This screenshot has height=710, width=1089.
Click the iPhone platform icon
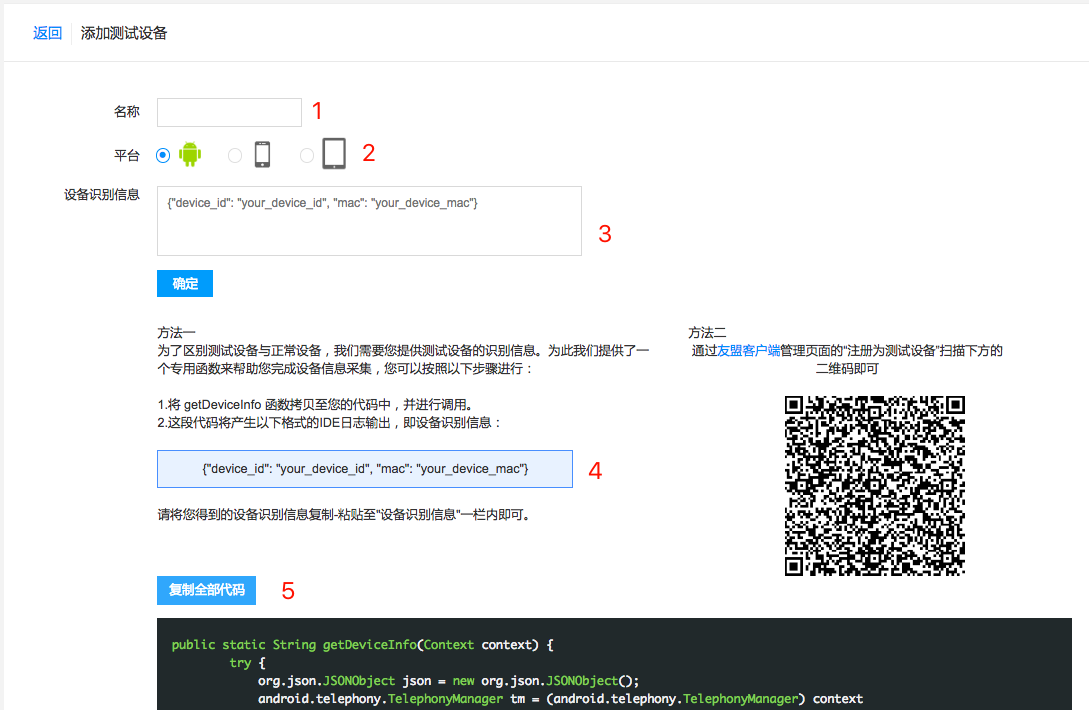pyautogui.click(x=262, y=154)
